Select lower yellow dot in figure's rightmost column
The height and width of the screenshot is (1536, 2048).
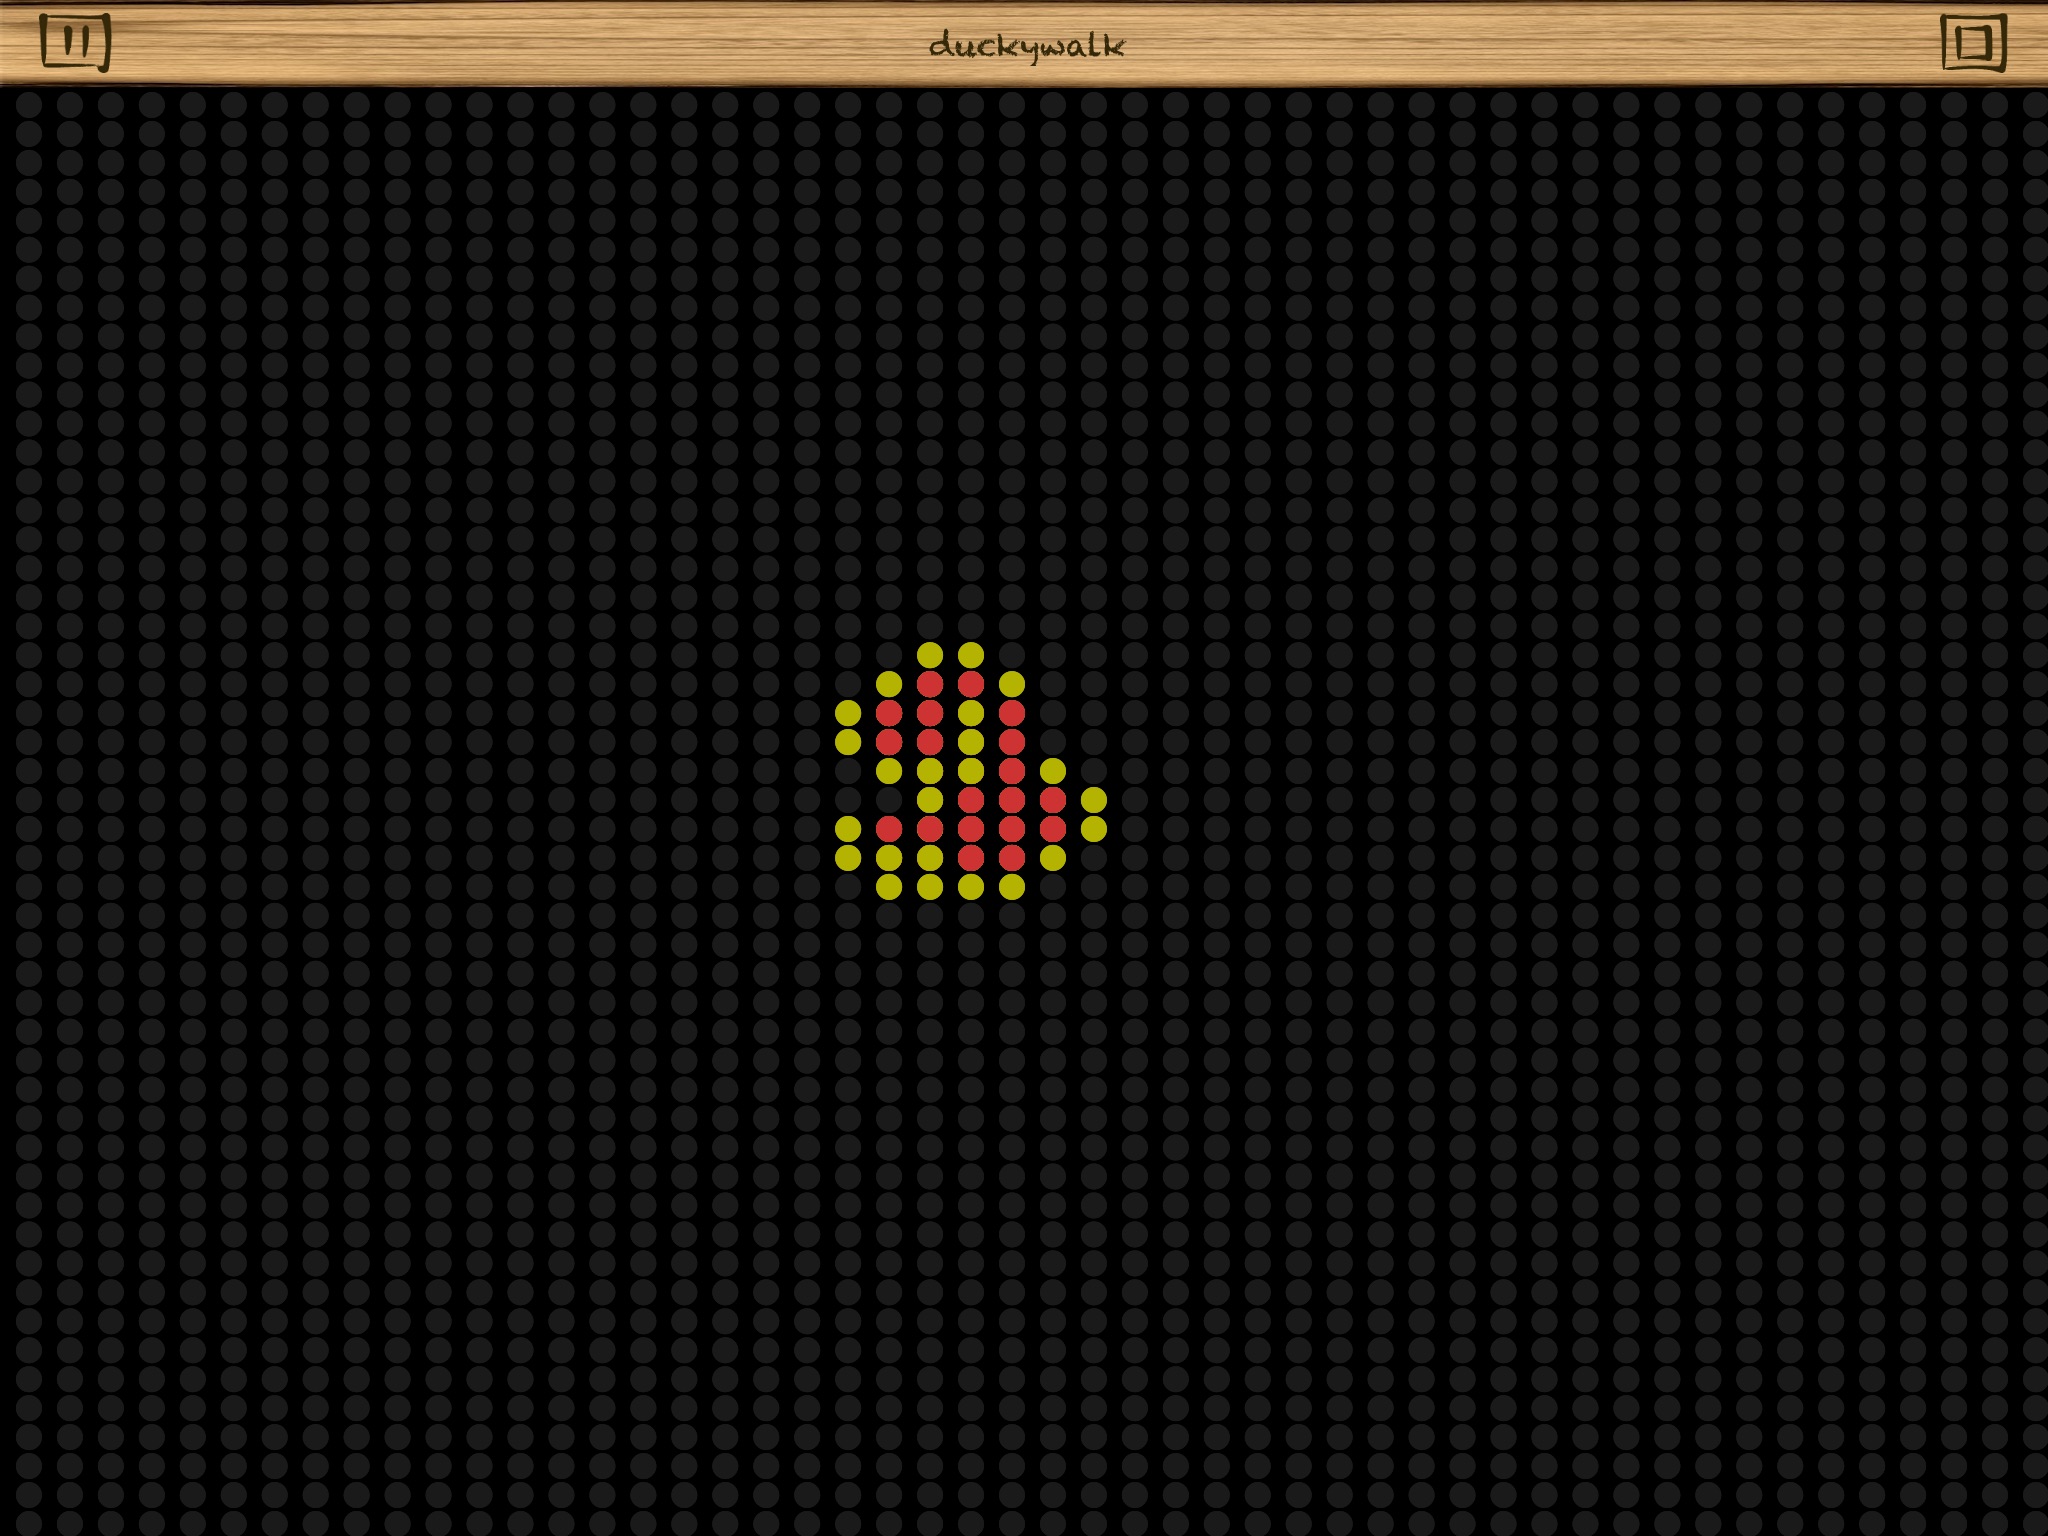pos(1094,829)
